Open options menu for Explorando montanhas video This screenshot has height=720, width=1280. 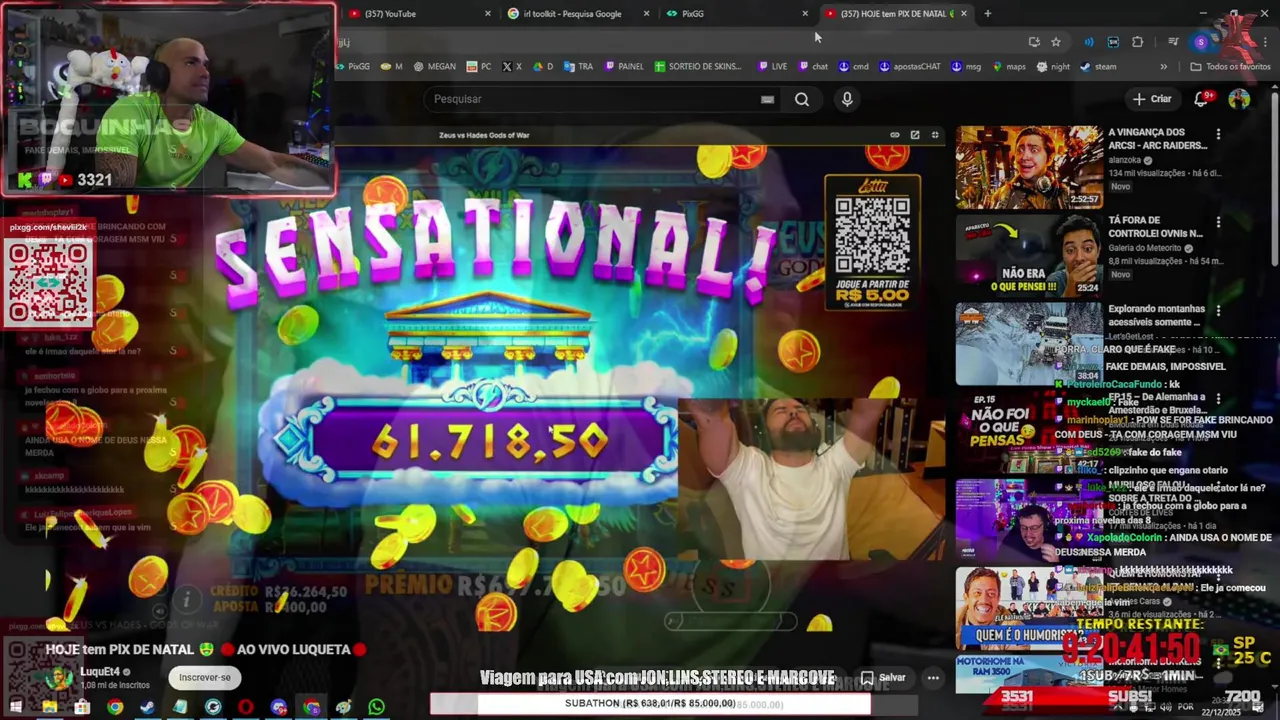1218,311
